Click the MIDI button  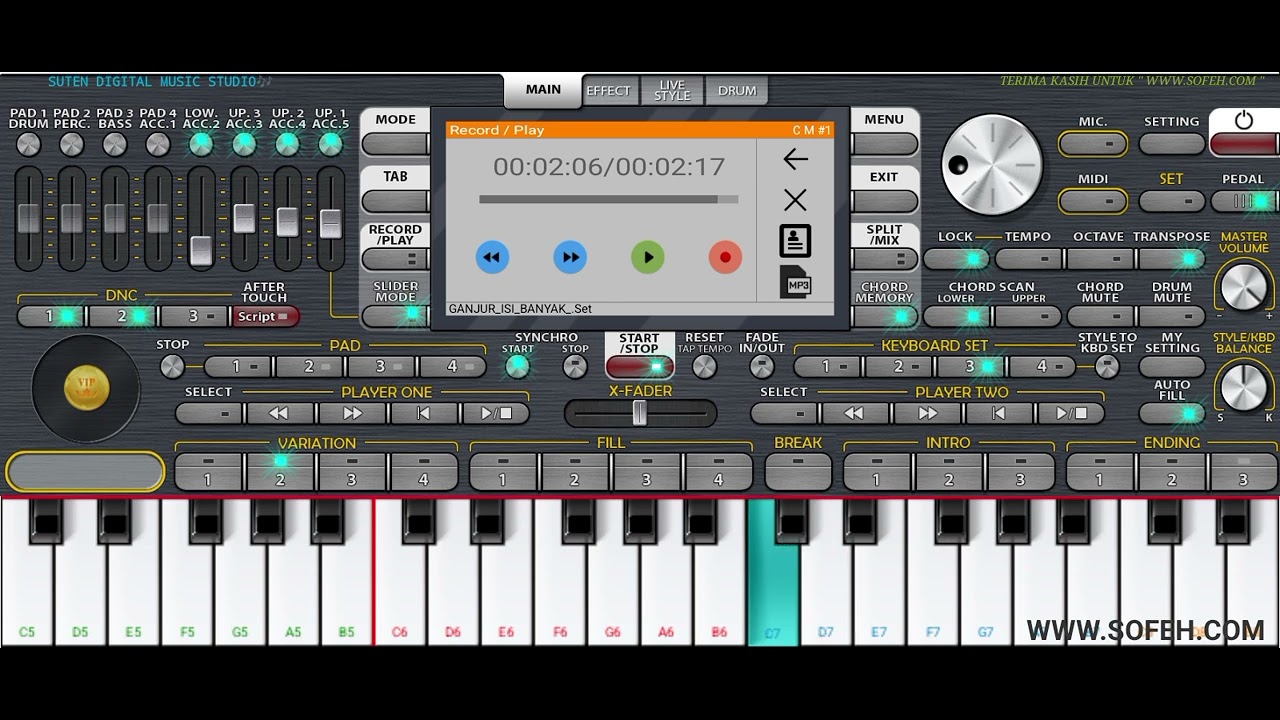(1092, 201)
